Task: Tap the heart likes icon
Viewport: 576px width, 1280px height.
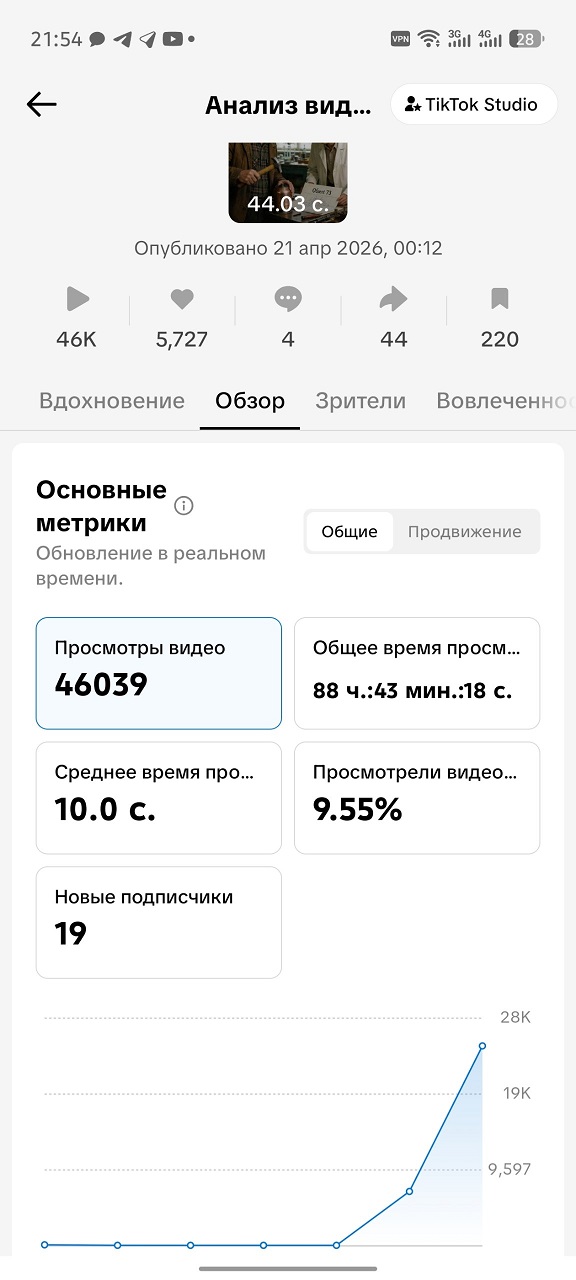Action: pyautogui.click(x=182, y=298)
